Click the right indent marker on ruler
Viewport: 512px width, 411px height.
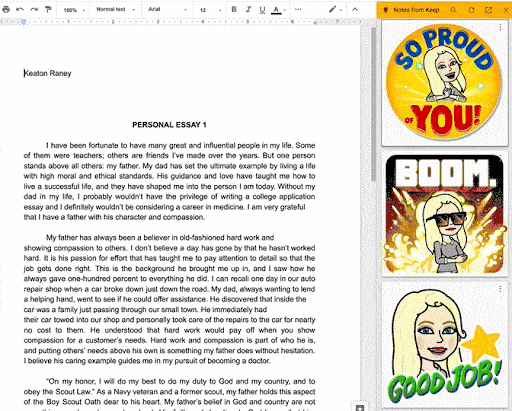(315, 23)
